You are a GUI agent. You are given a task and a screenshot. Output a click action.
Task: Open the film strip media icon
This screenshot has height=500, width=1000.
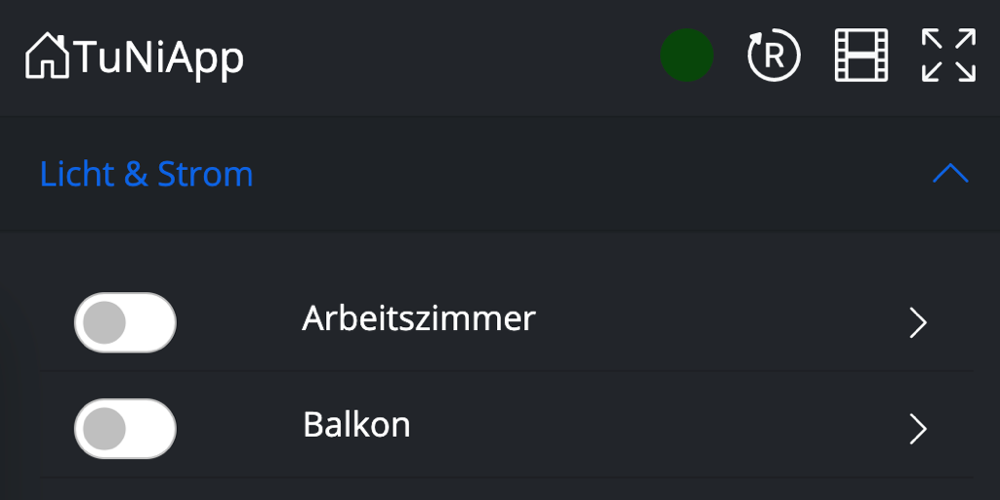(861, 55)
